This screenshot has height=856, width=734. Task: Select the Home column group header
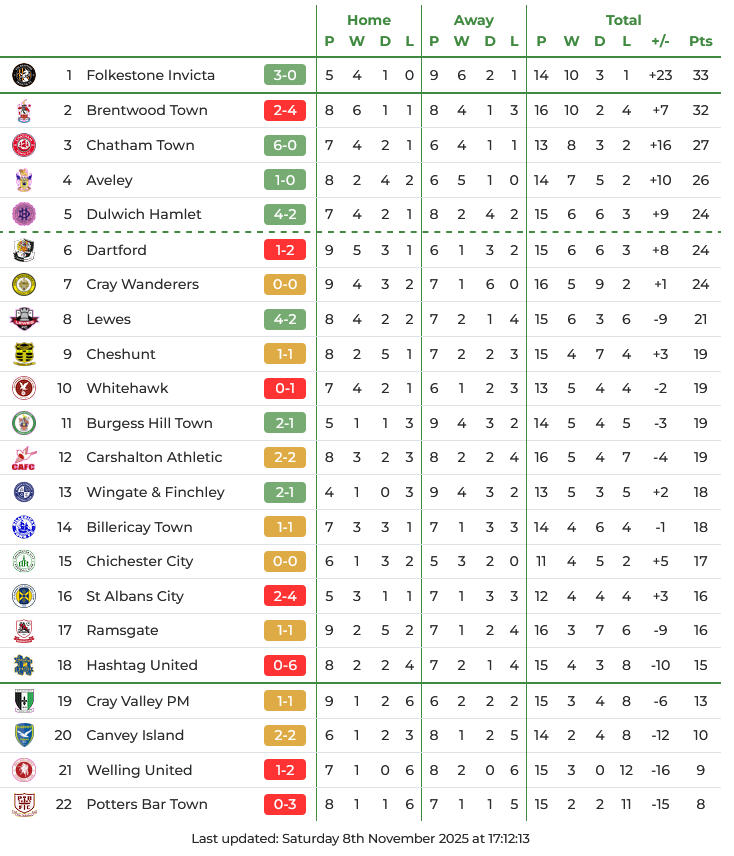click(x=369, y=20)
